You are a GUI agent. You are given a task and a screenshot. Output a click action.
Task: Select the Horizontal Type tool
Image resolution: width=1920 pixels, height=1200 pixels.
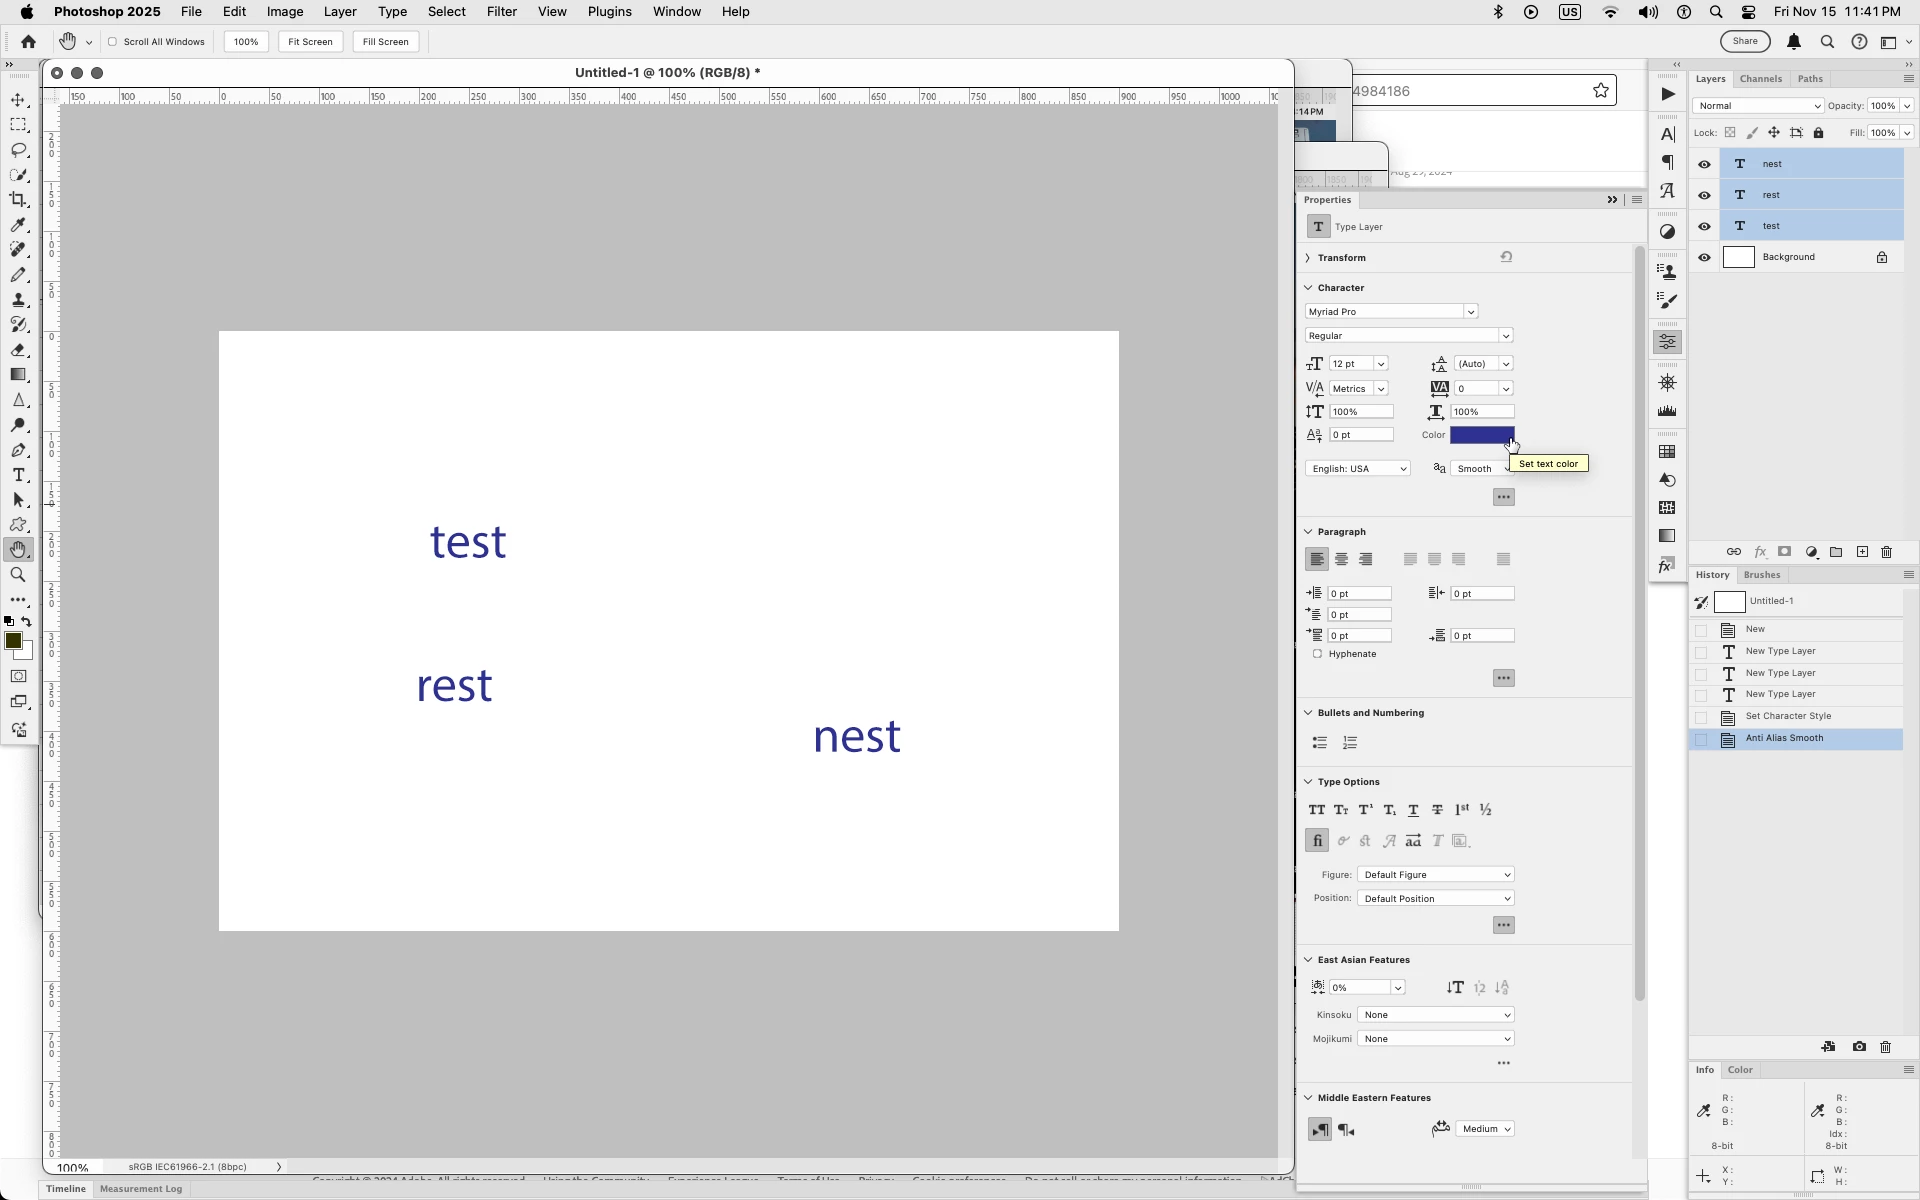point(19,475)
